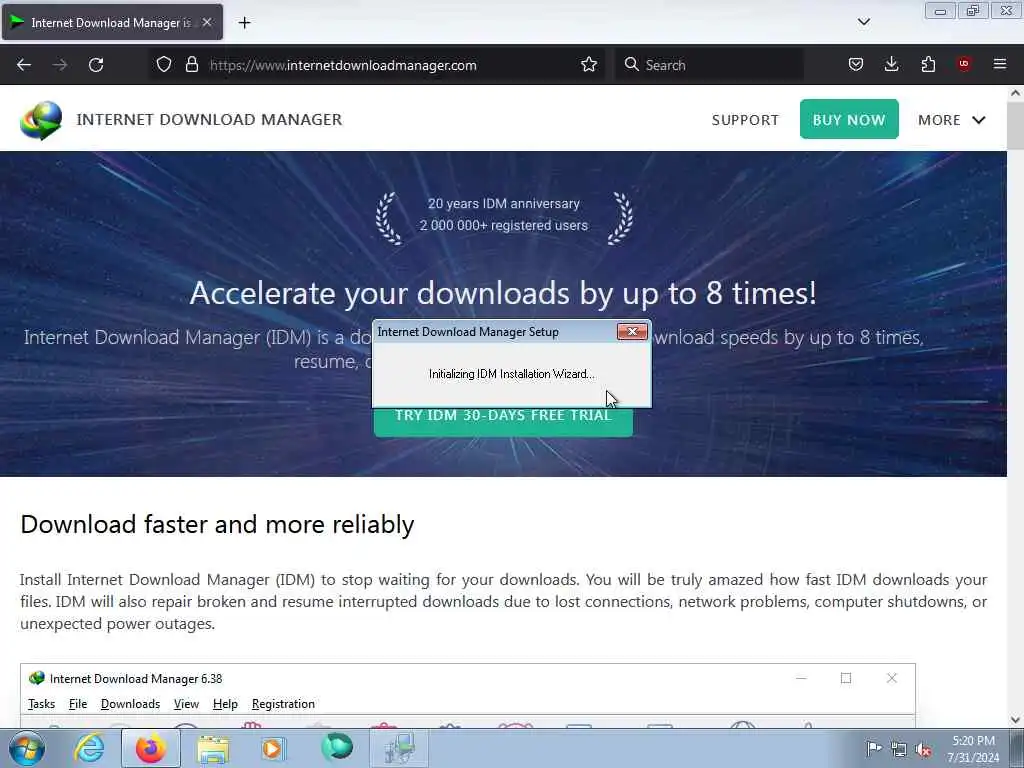Open the Firefox hamburger menu
The height and width of the screenshot is (768, 1024).
tap(1000, 64)
